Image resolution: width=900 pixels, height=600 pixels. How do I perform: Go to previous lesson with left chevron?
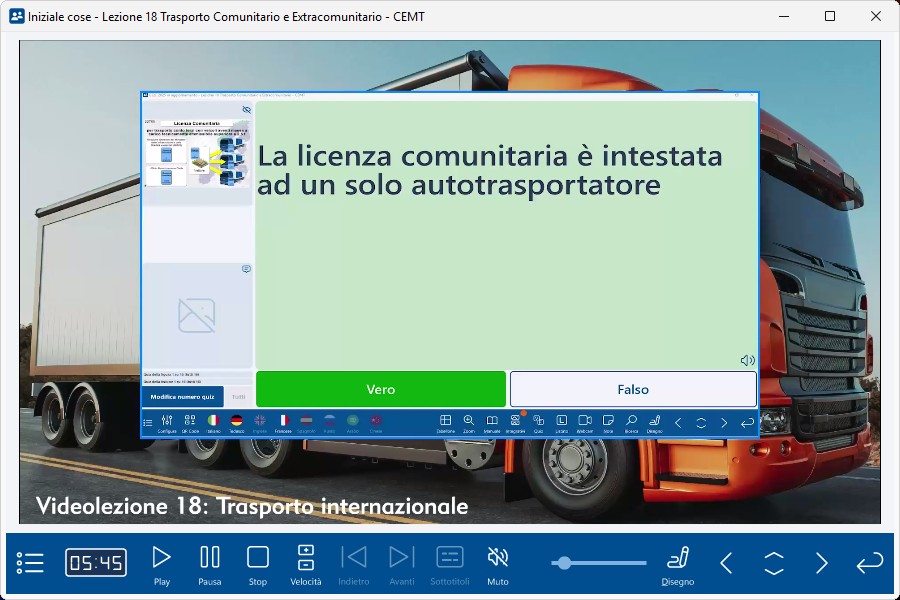727,563
